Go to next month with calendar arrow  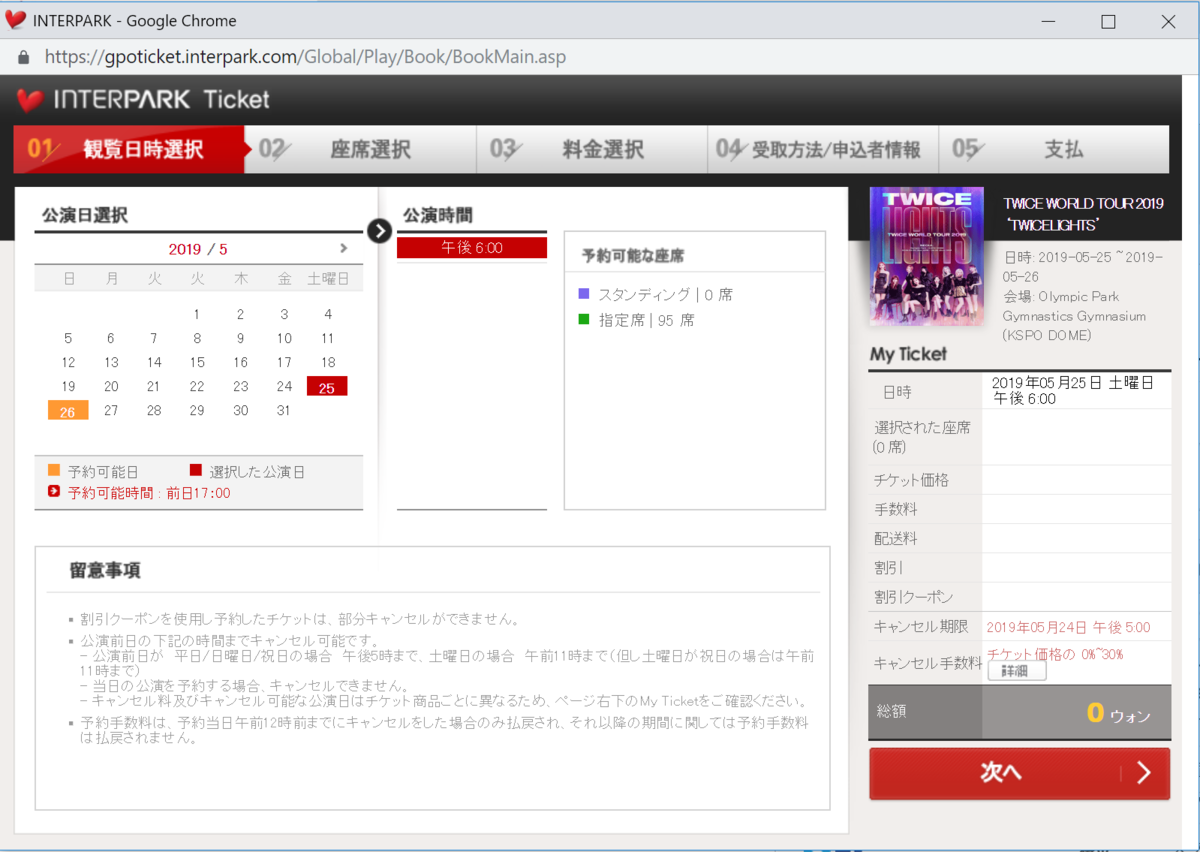344,248
